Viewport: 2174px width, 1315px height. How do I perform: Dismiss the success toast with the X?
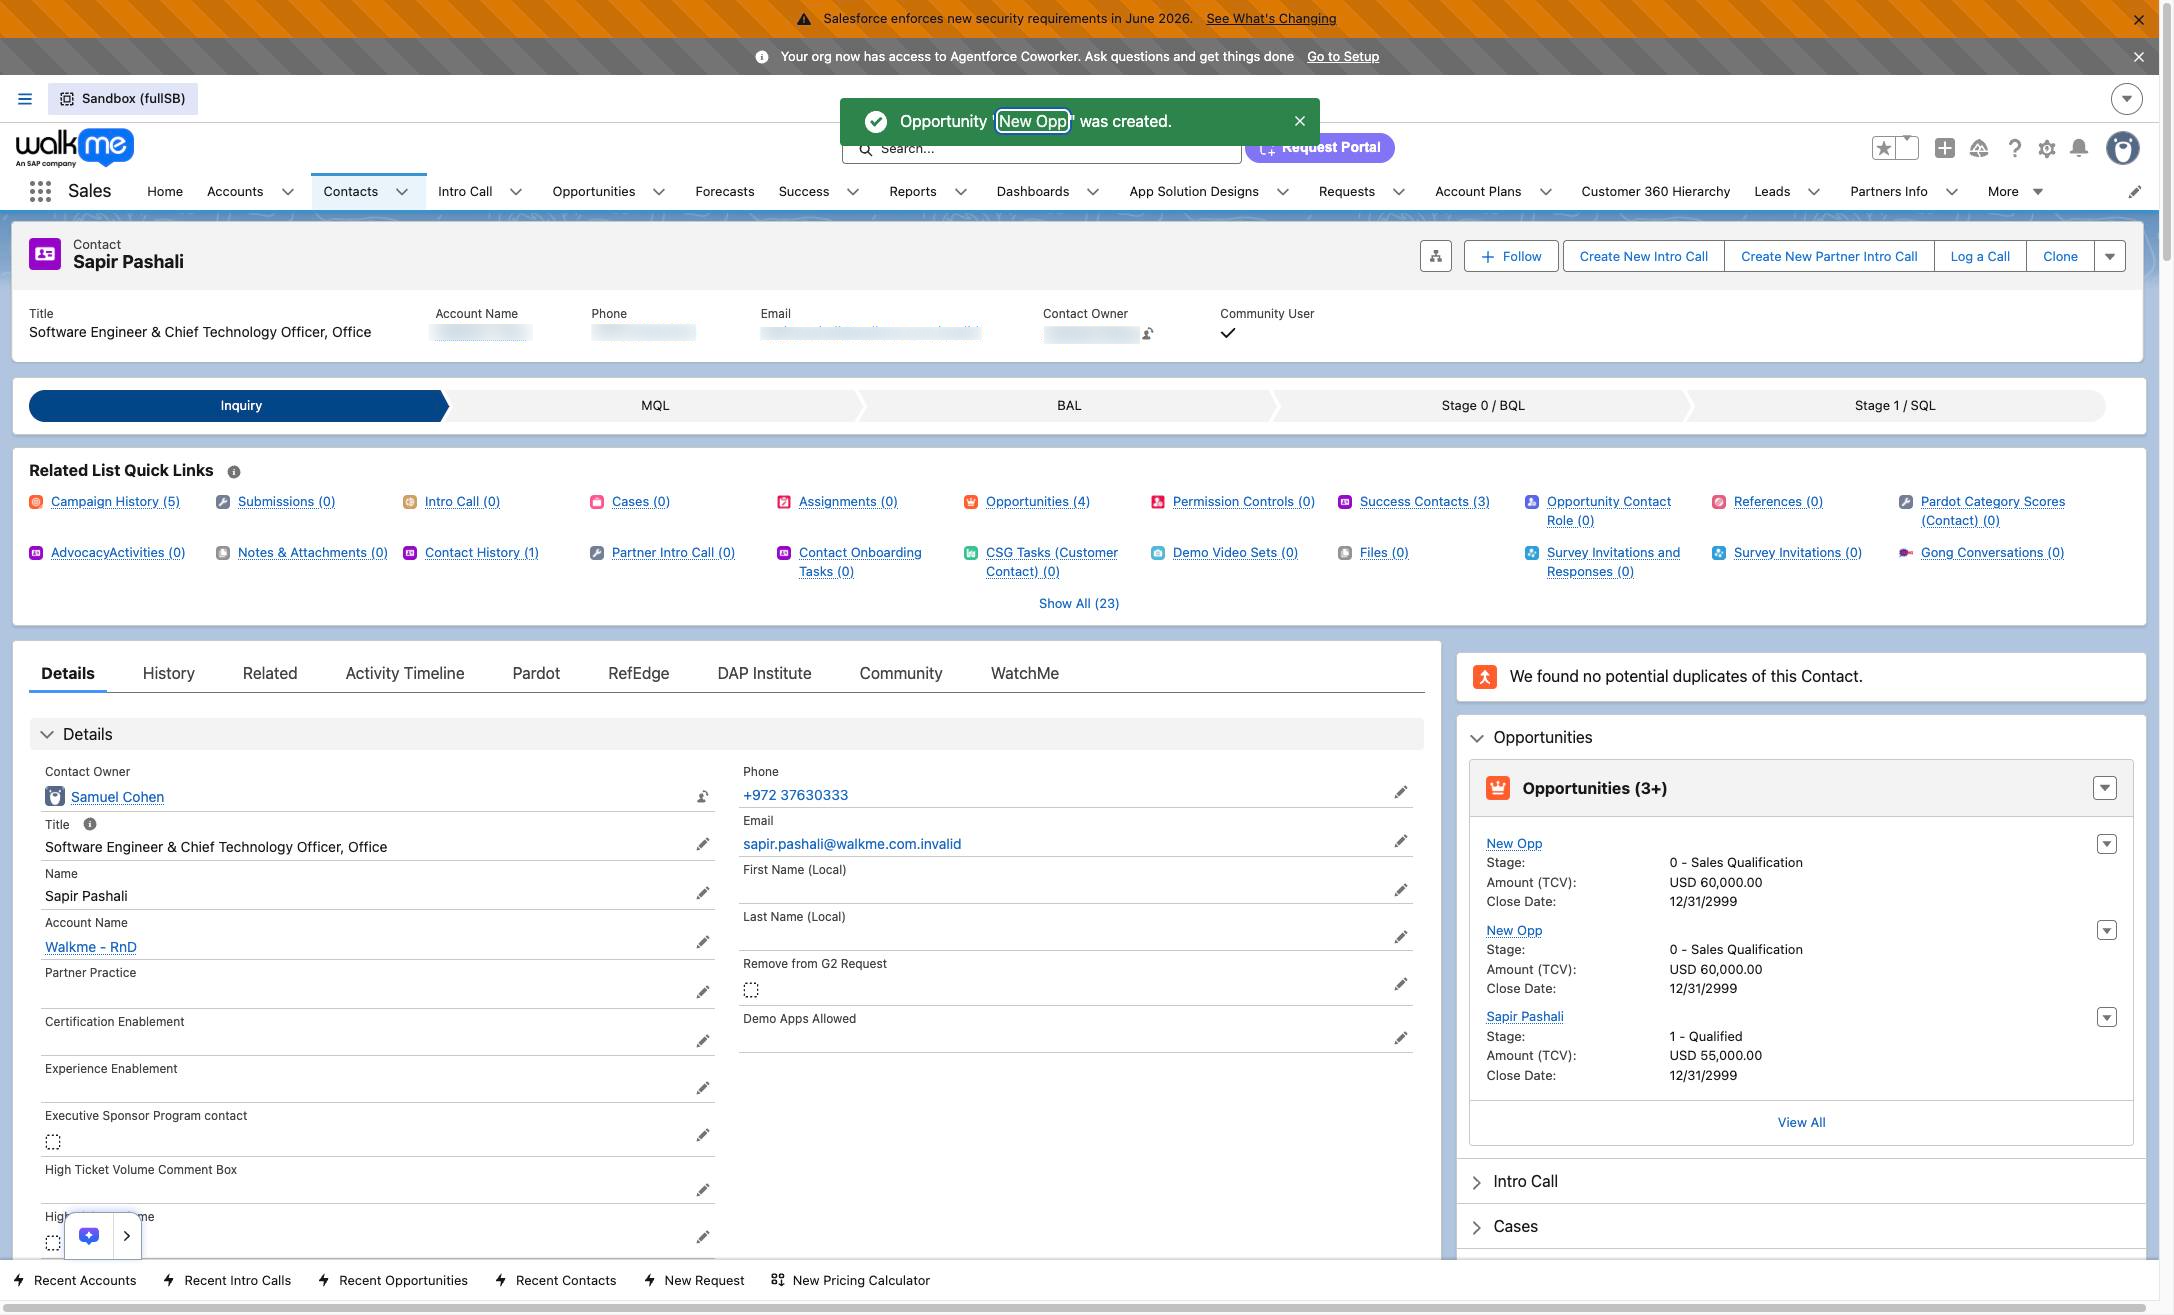coord(1300,121)
